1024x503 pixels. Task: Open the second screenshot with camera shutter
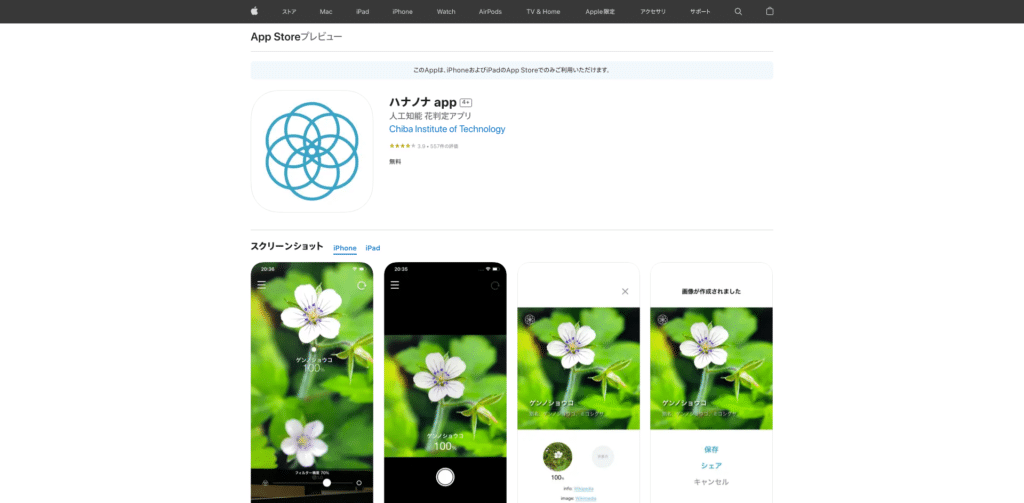445,383
